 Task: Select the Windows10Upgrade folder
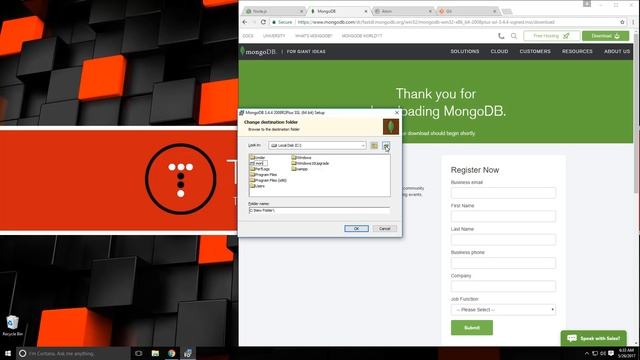(x=310, y=163)
